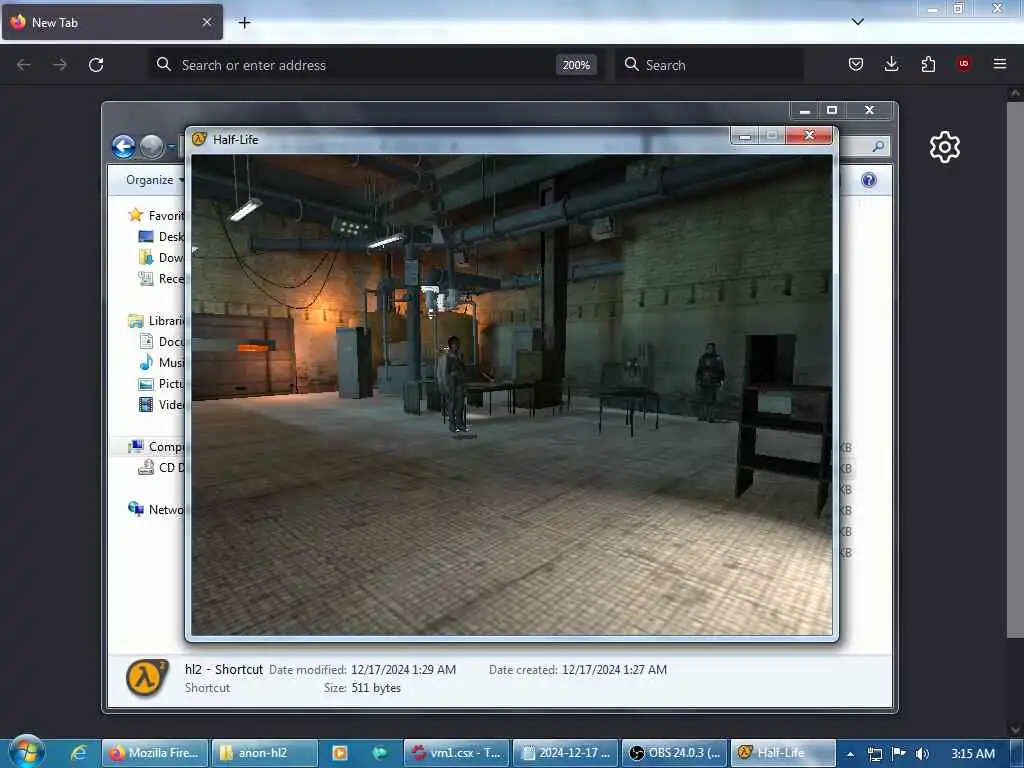Click the orange media player taskbar icon
This screenshot has width=1024, height=768.
click(x=340, y=753)
